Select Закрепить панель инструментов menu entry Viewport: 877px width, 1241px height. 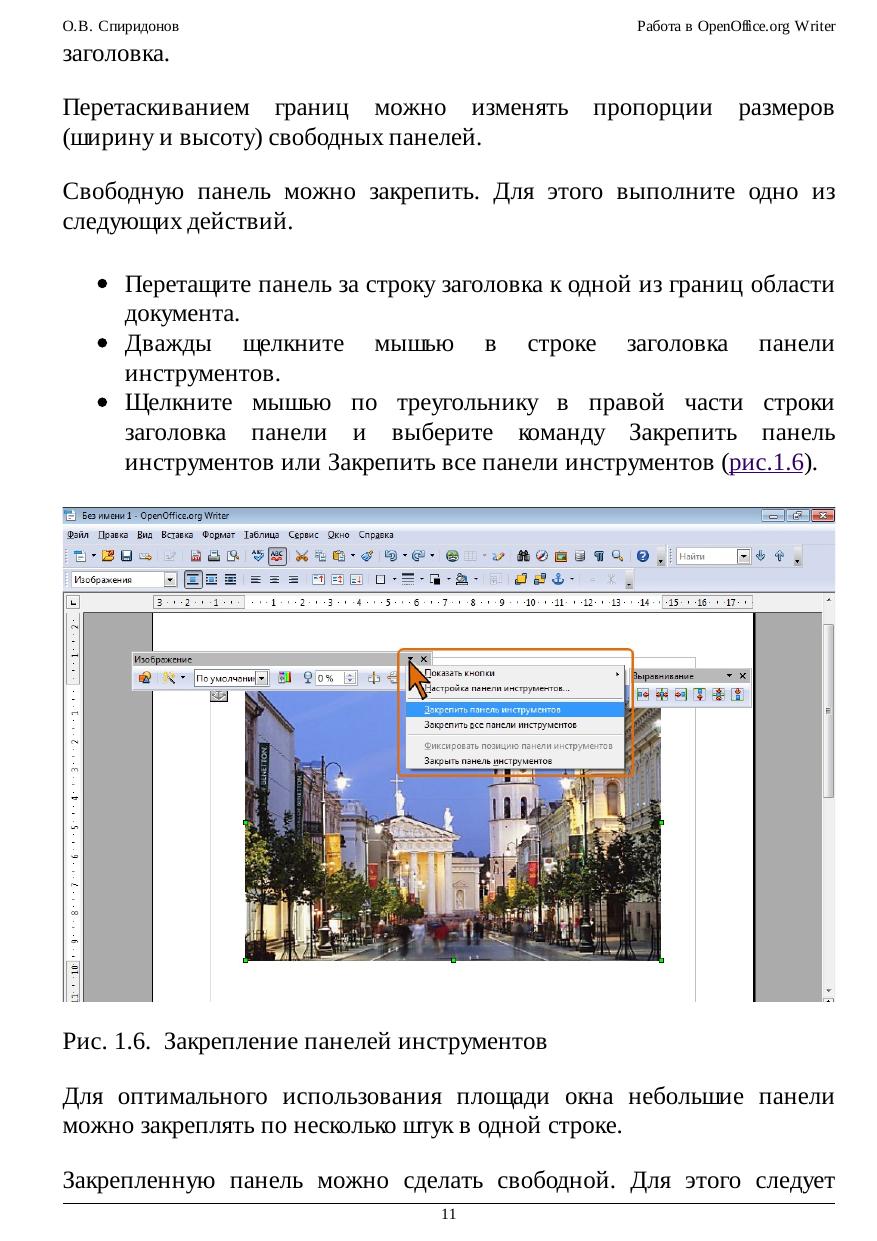pyautogui.click(x=491, y=709)
